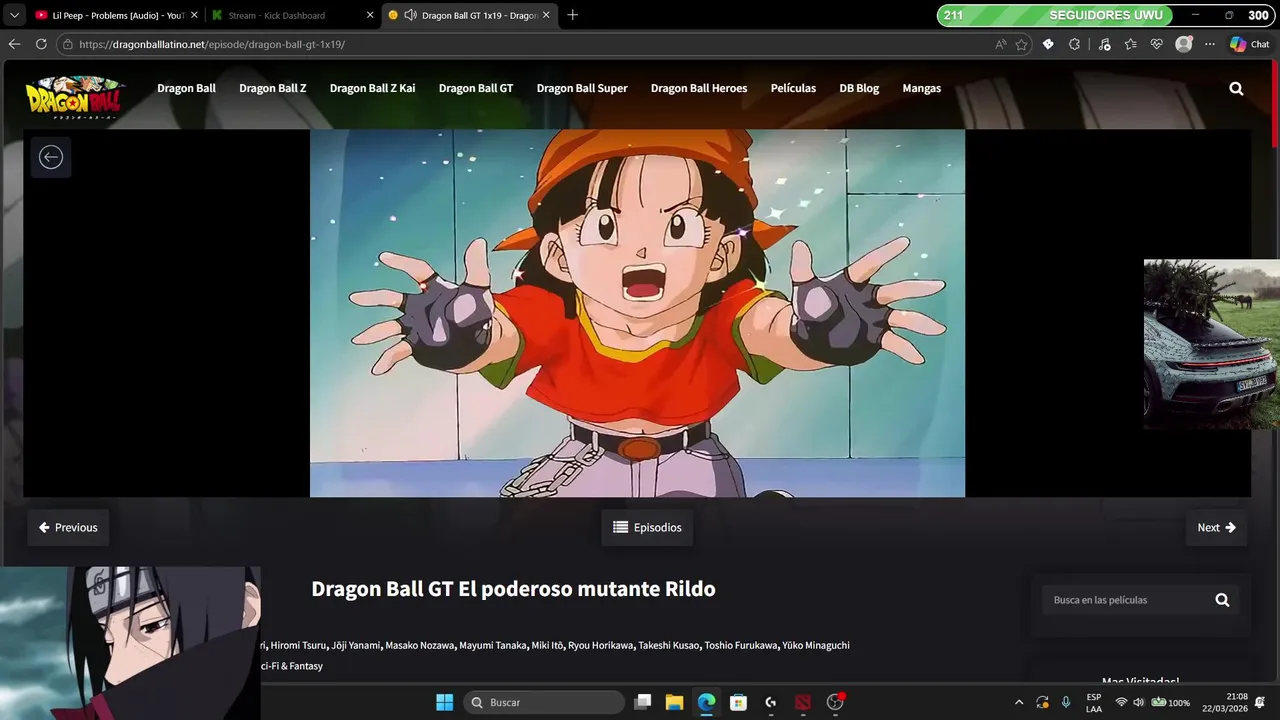
Task: Open File Explorer from the taskbar
Action: [674, 702]
